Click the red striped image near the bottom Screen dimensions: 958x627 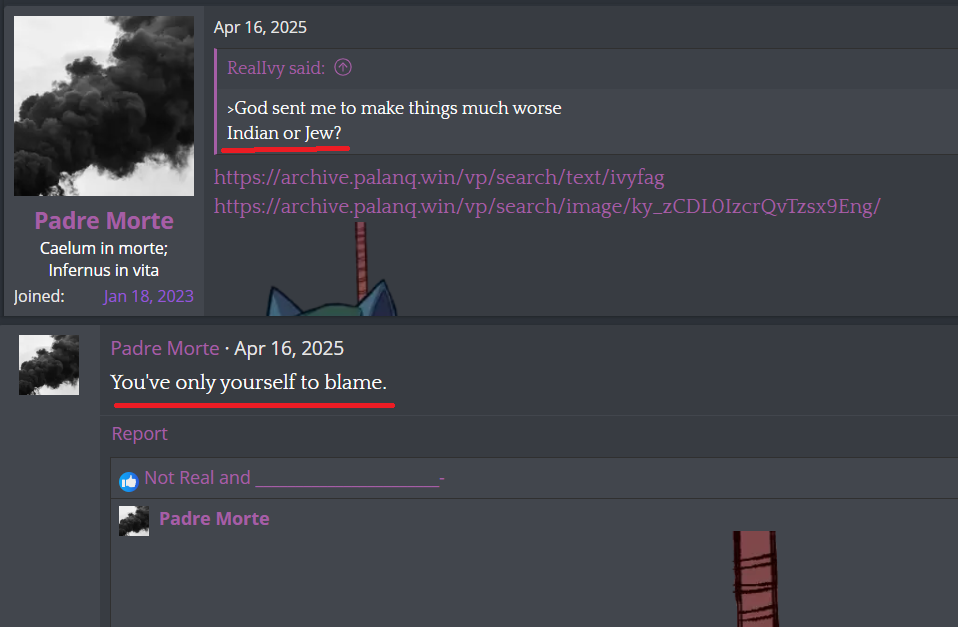point(756,579)
